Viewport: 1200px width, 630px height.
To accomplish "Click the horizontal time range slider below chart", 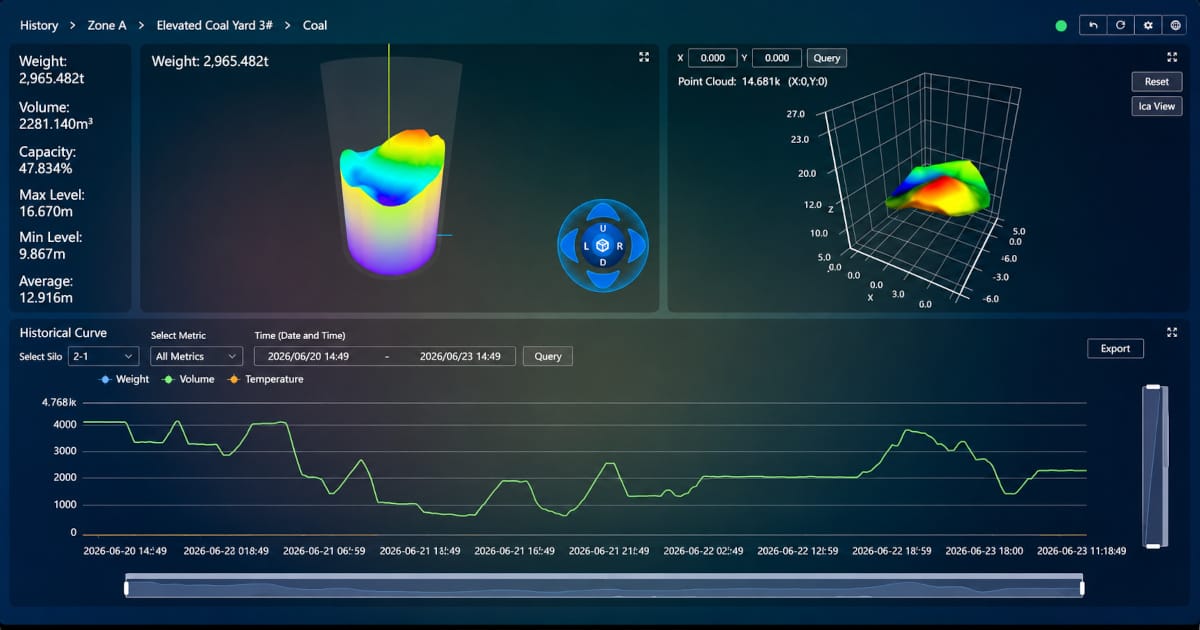I will click(604, 588).
